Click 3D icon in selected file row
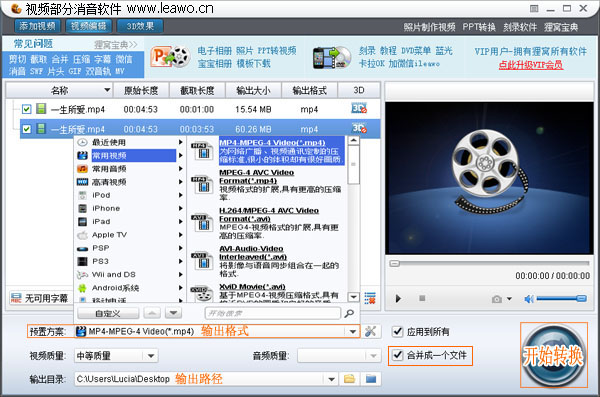 pos(359,128)
